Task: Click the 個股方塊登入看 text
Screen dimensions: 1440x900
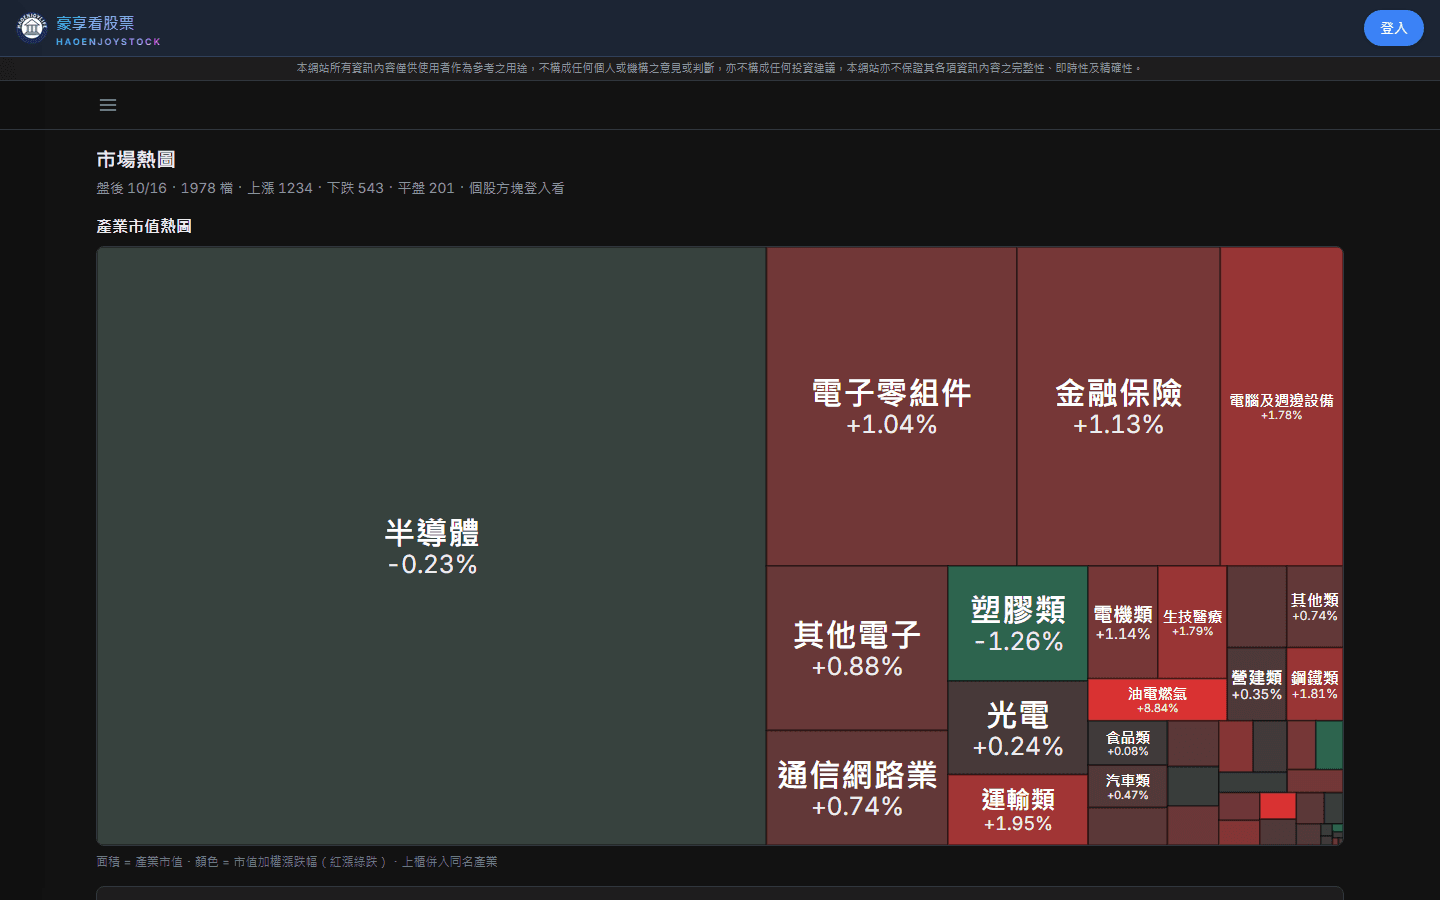Action: (x=517, y=188)
